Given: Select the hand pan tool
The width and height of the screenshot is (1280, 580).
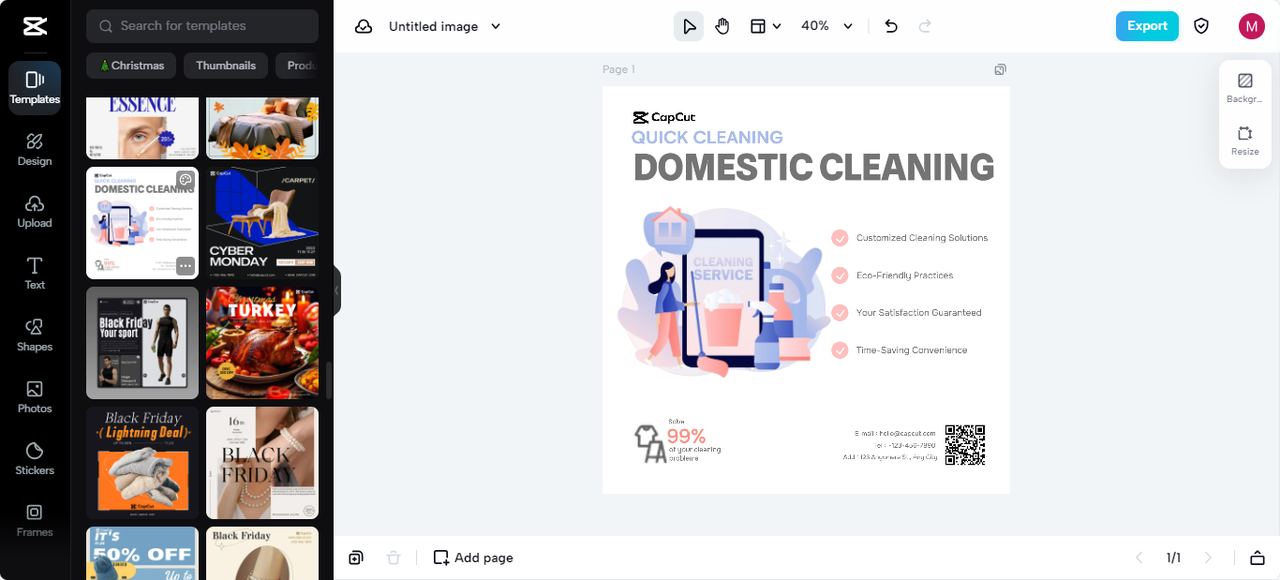Looking at the screenshot, I should tap(722, 27).
